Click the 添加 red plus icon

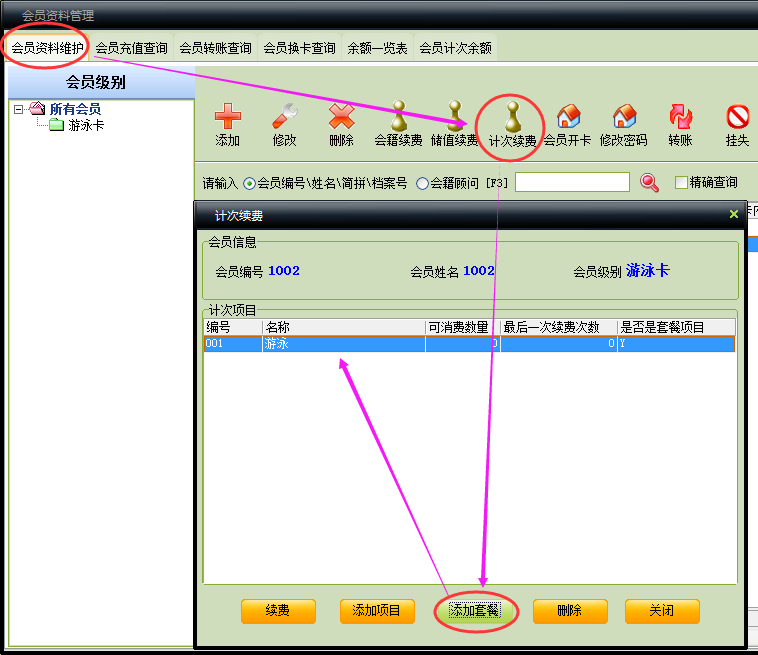(x=227, y=116)
